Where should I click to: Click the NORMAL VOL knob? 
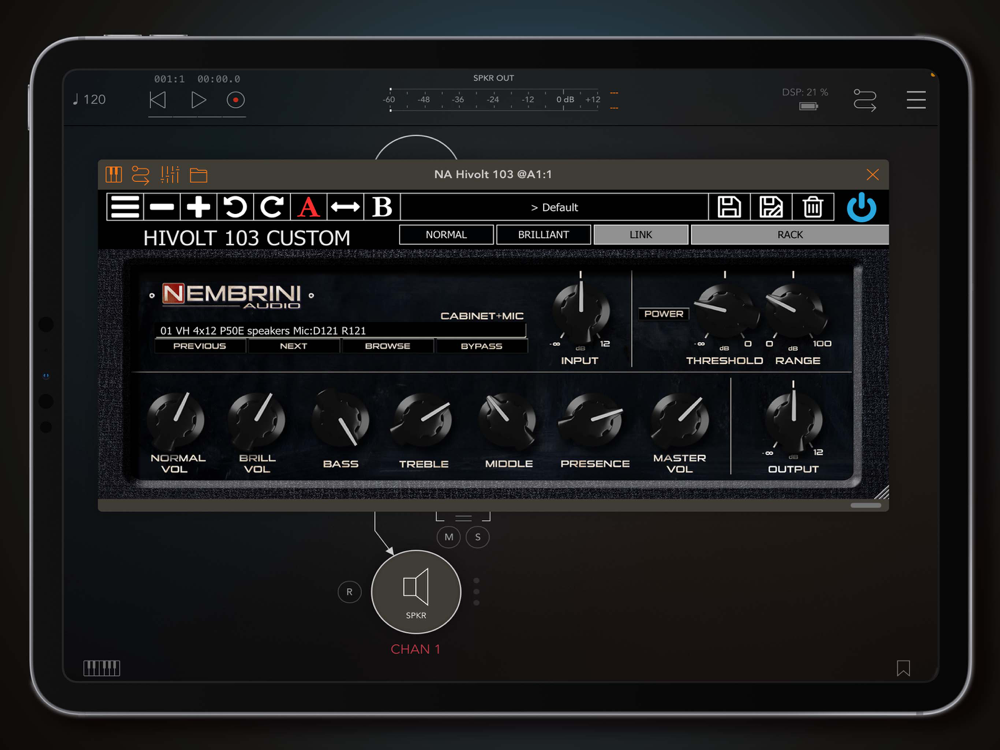(x=175, y=420)
